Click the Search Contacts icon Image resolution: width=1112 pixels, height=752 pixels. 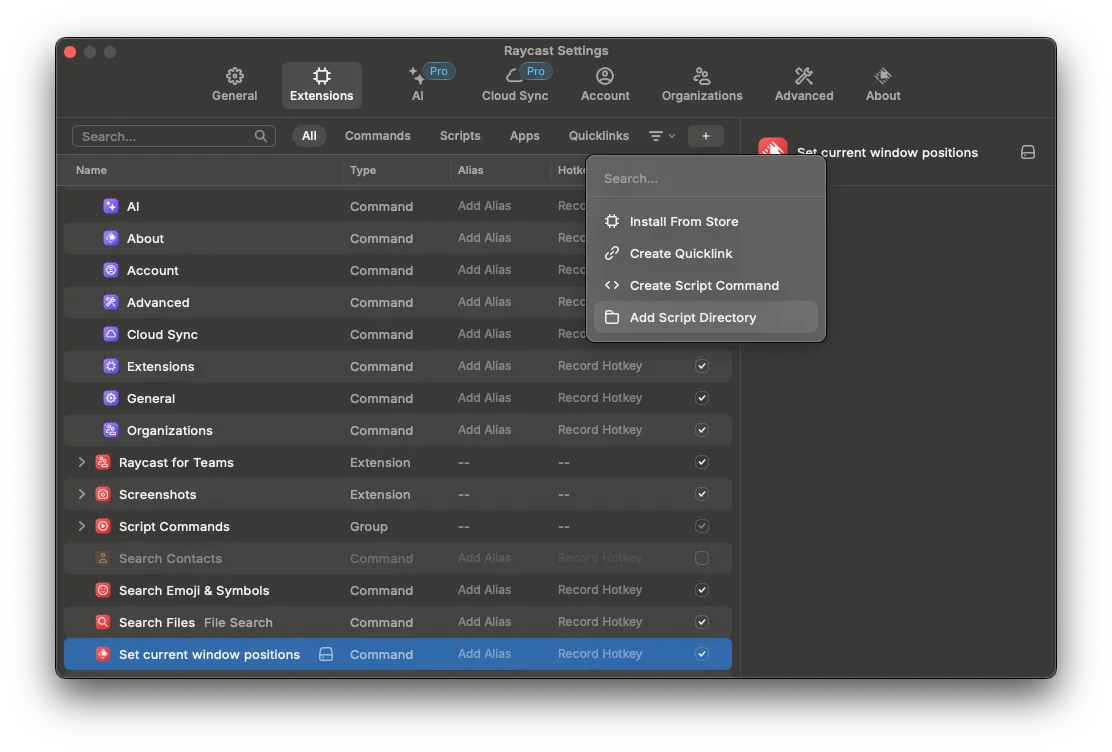click(103, 558)
